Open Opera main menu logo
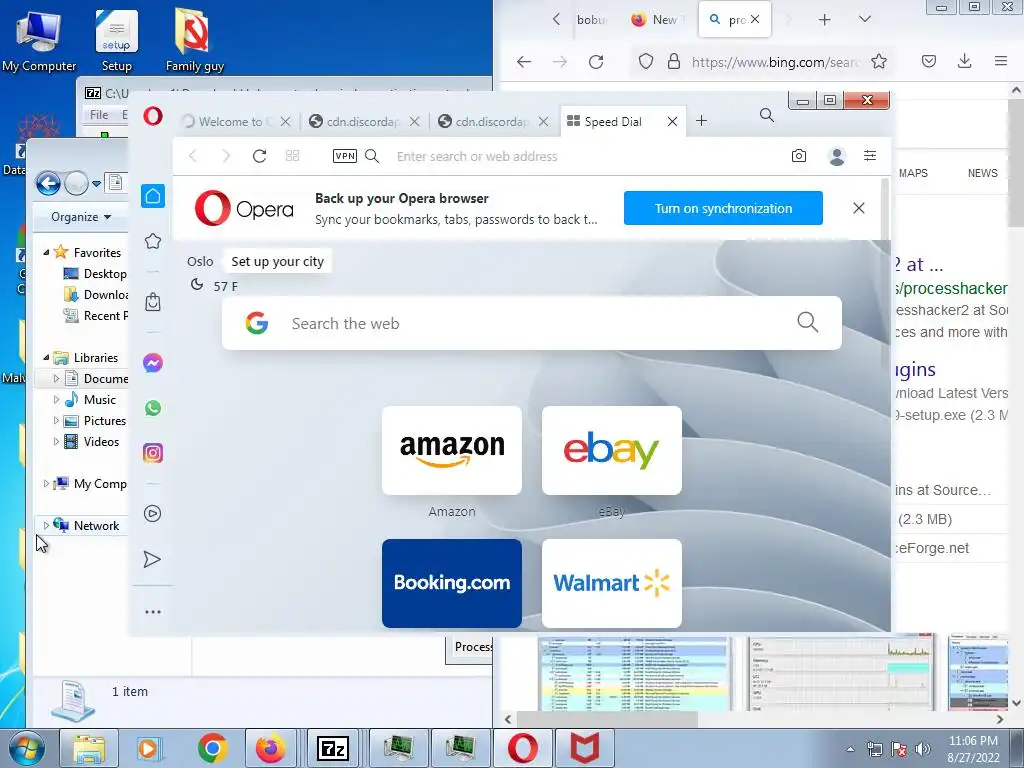1024x768 pixels. [x=153, y=116]
